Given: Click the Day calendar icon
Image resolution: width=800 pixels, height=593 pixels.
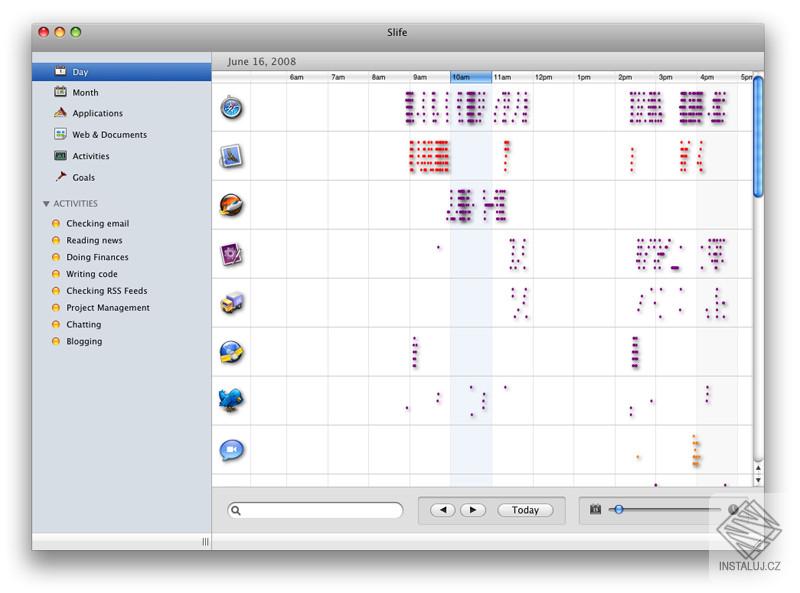Looking at the screenshot, I should [60, 71].
